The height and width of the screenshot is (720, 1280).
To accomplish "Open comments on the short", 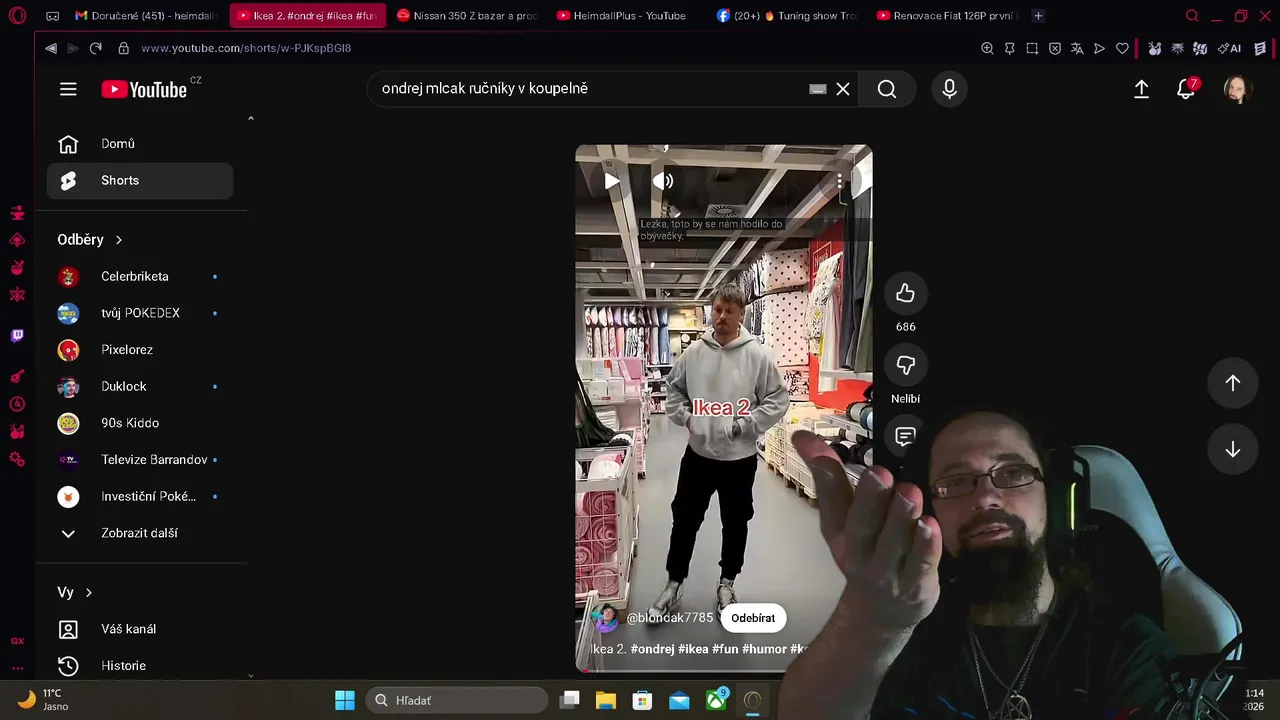I will (905, 436).
